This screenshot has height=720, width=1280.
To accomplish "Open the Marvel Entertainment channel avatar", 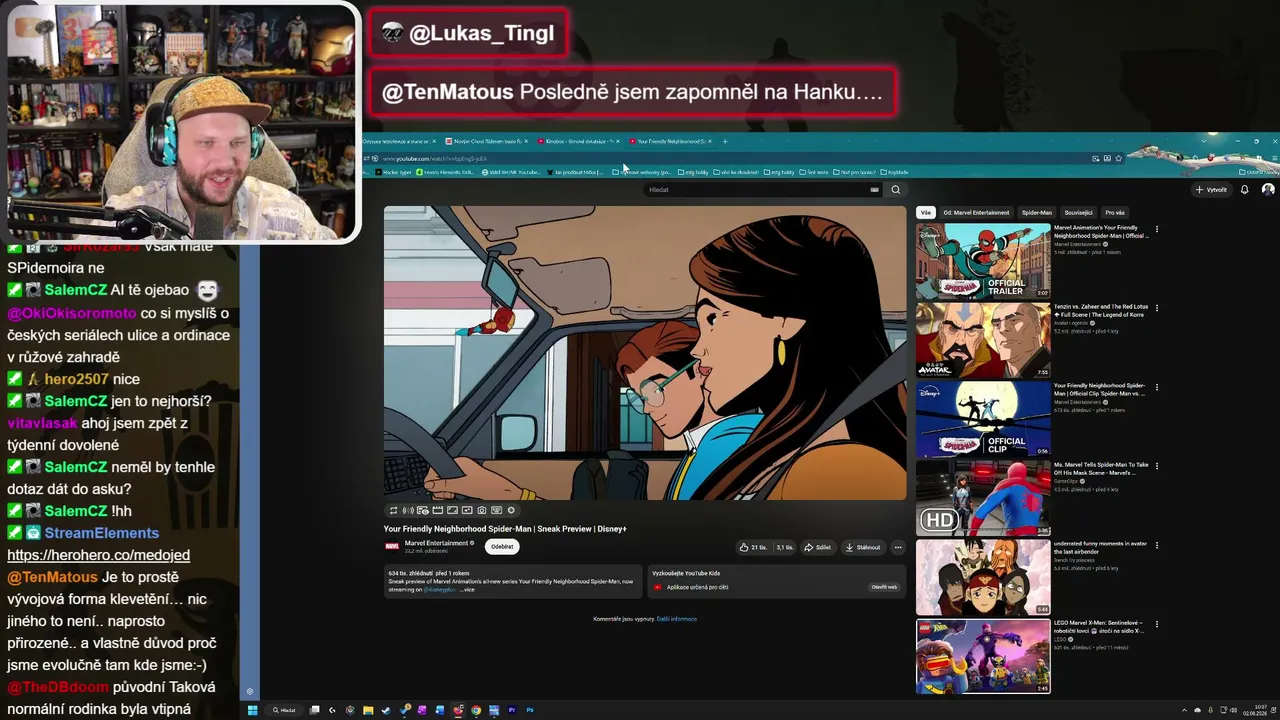I will tap(392, 546).
